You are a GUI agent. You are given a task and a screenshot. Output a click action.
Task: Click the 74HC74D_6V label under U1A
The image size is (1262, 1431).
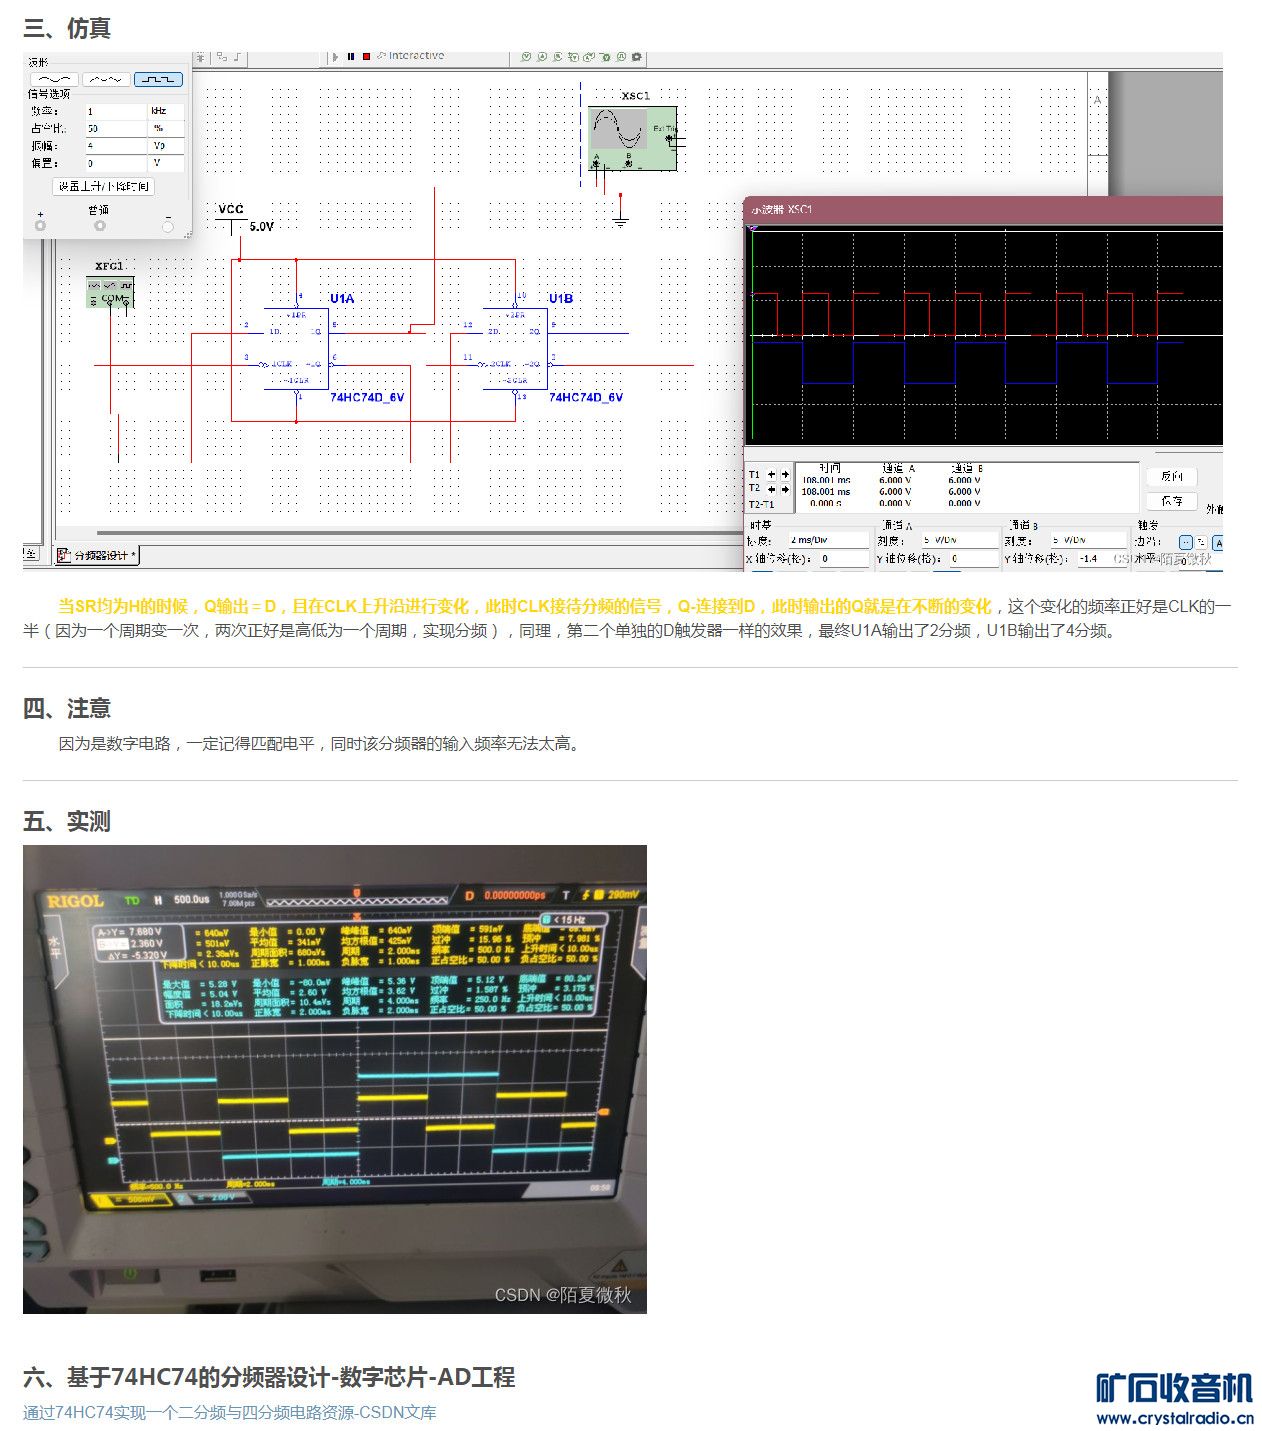tap(367, 397)
